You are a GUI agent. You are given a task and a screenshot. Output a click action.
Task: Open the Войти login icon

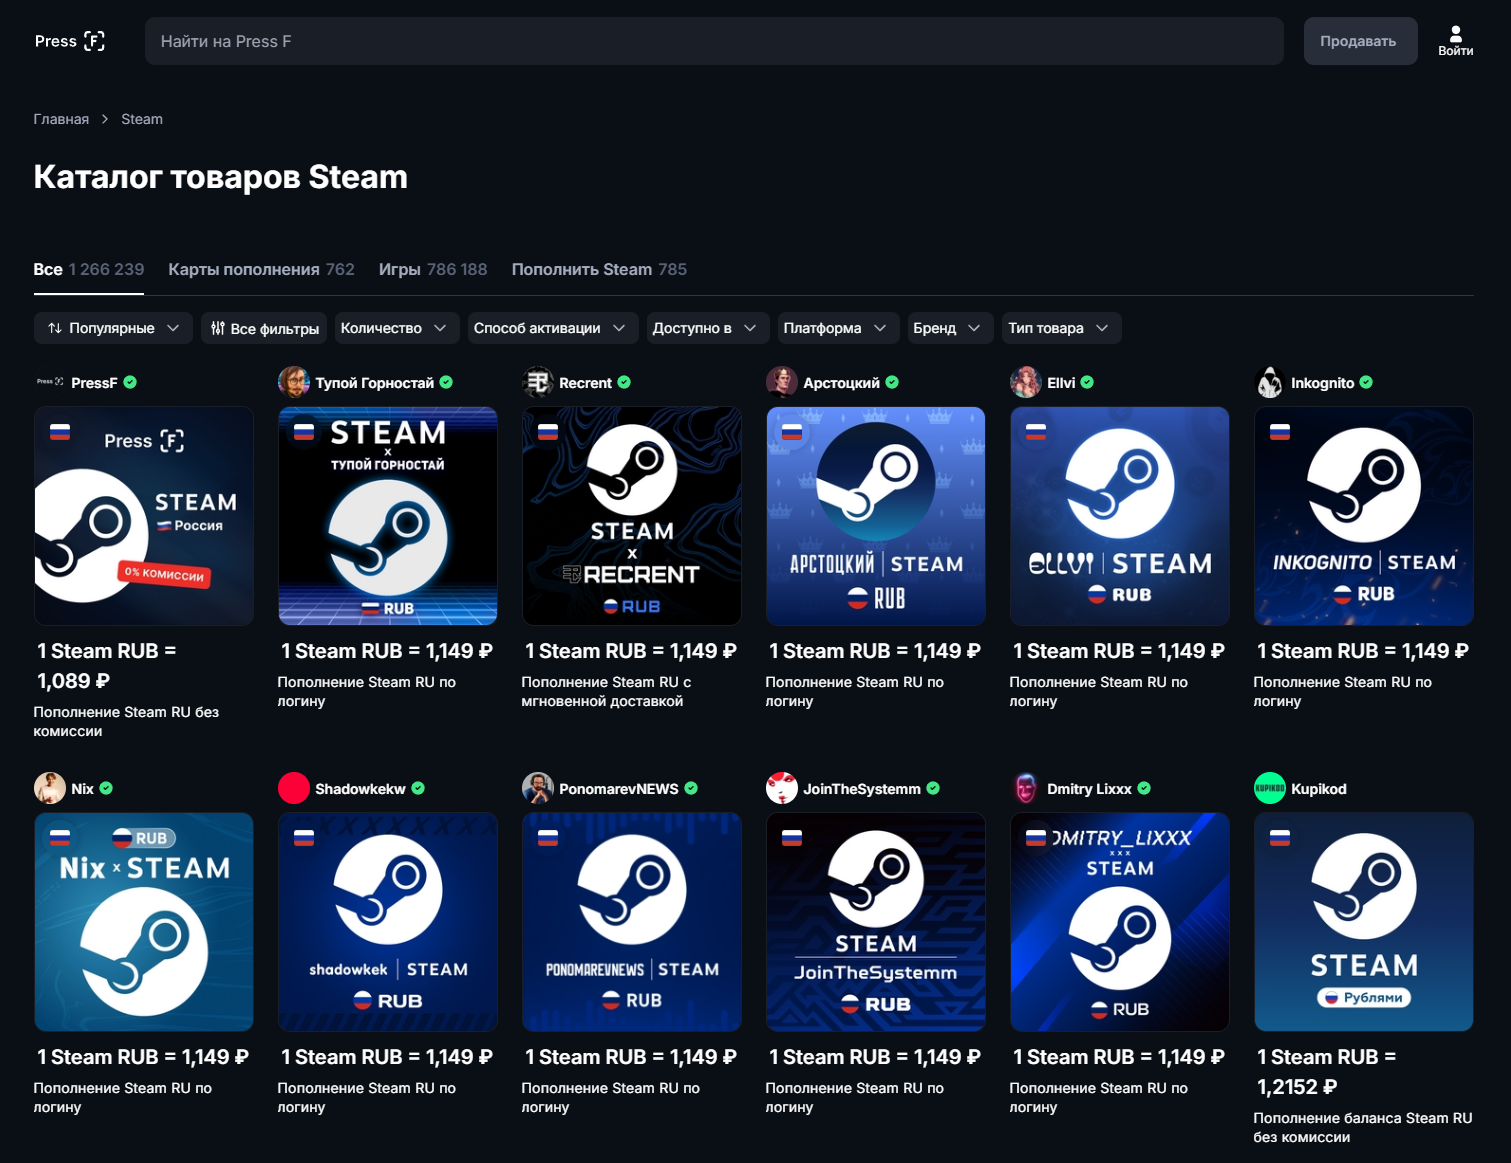(1455, 41)
